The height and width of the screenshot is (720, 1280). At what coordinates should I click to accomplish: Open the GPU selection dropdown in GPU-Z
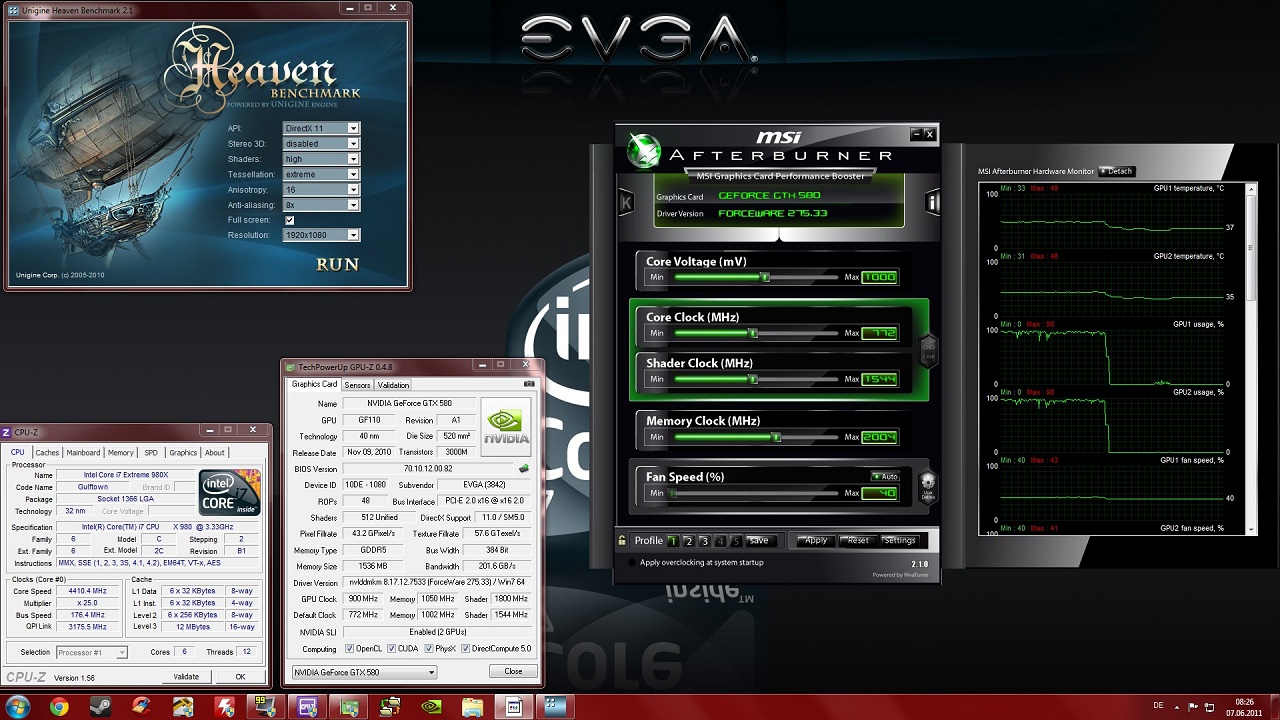tap(364, 672)
